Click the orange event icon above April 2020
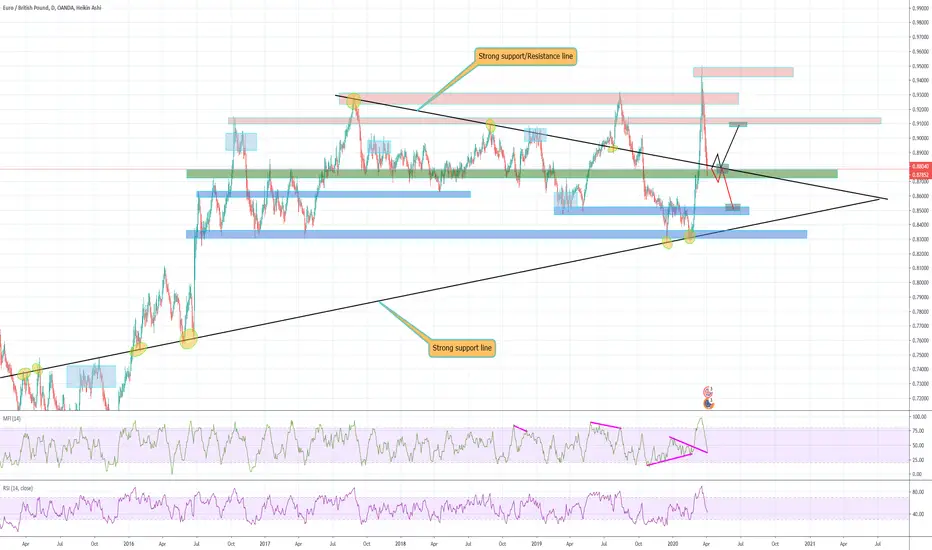This screenshot has height=550, width=932. pos(708,404)
